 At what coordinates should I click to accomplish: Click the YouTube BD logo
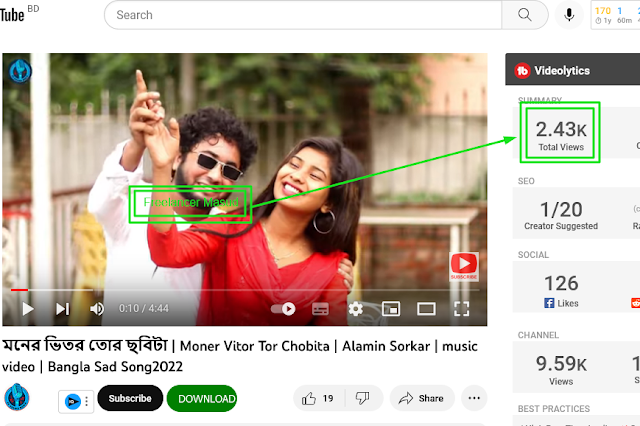click(x=19, y=14)
